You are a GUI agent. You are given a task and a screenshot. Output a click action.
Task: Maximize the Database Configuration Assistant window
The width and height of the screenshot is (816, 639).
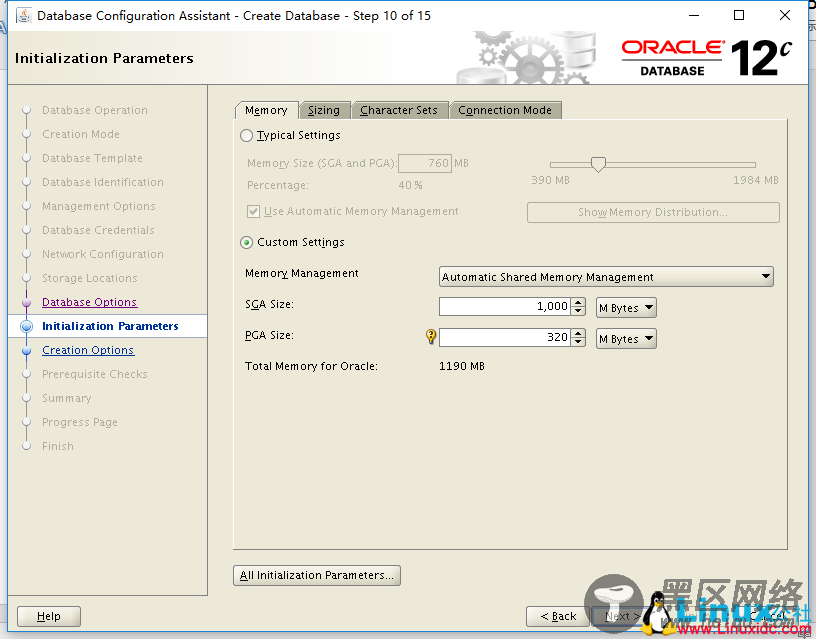[x=738, y=15]
